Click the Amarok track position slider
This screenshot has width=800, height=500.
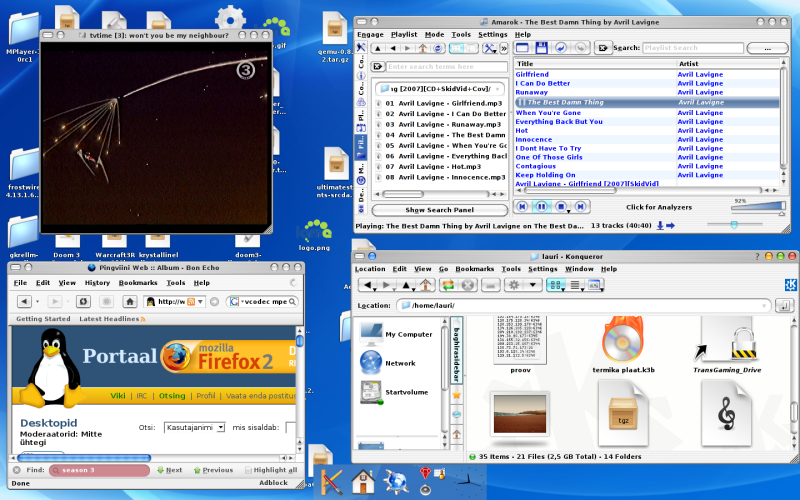734,224
